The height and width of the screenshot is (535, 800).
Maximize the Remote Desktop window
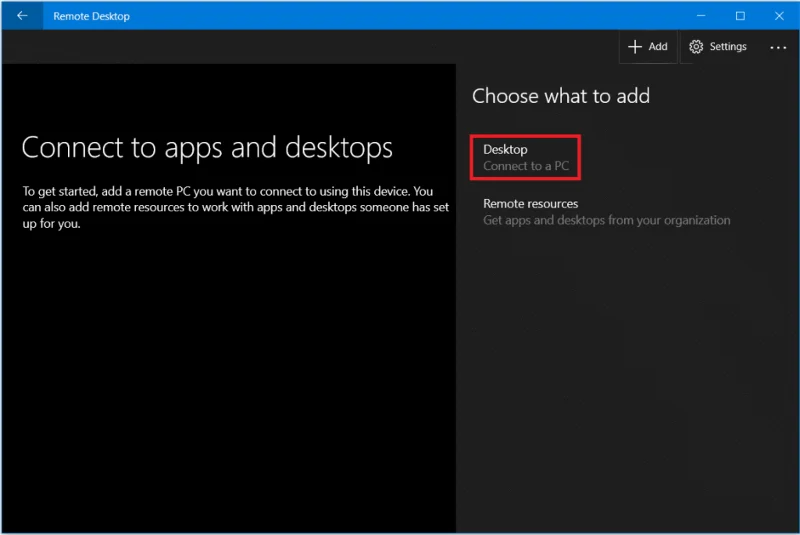740,16
